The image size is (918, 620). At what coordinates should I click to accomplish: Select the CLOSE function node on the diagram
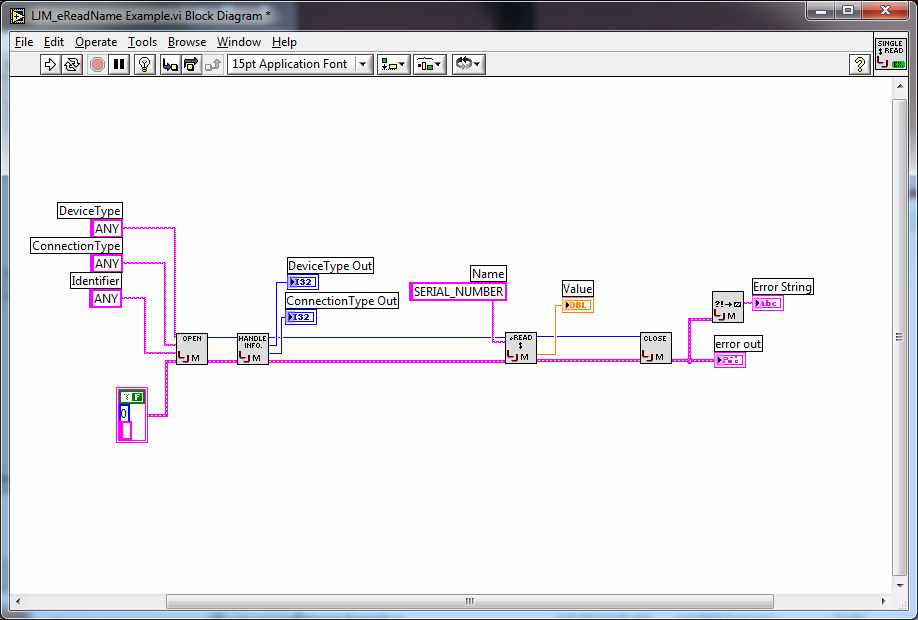point(654,346)
